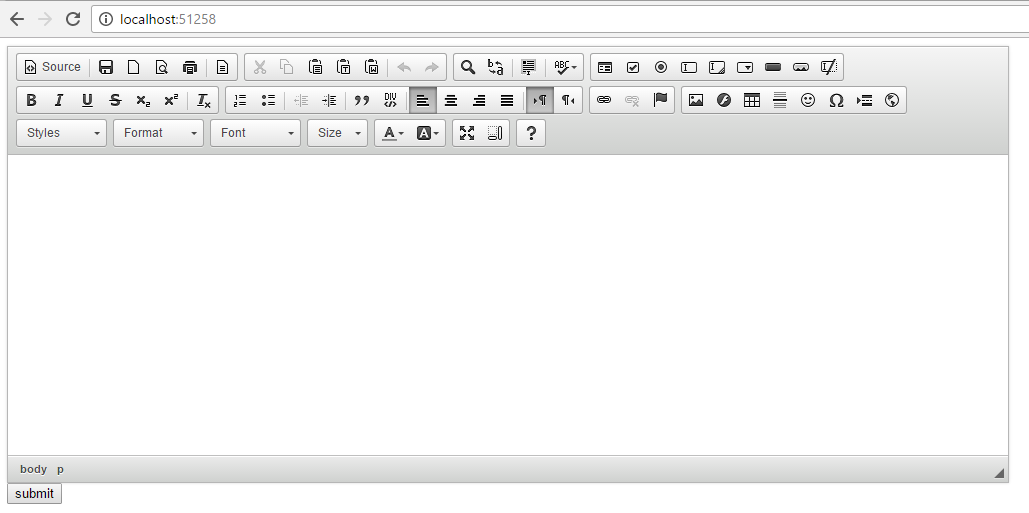Toggle Source view mode
The height and width of the screenshot is (513, 1029).
[53, 67]
